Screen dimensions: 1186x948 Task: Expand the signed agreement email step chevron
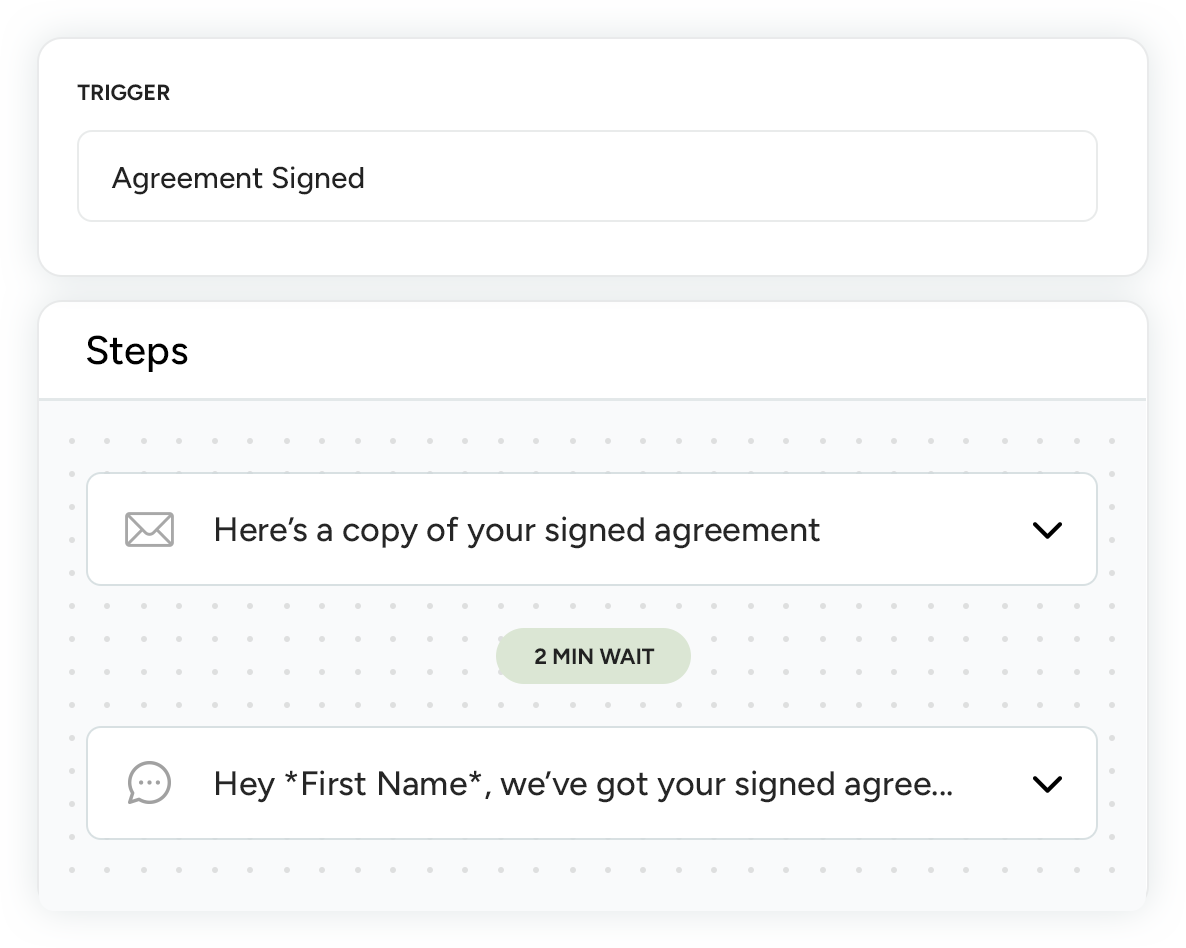click(1046, 530)
